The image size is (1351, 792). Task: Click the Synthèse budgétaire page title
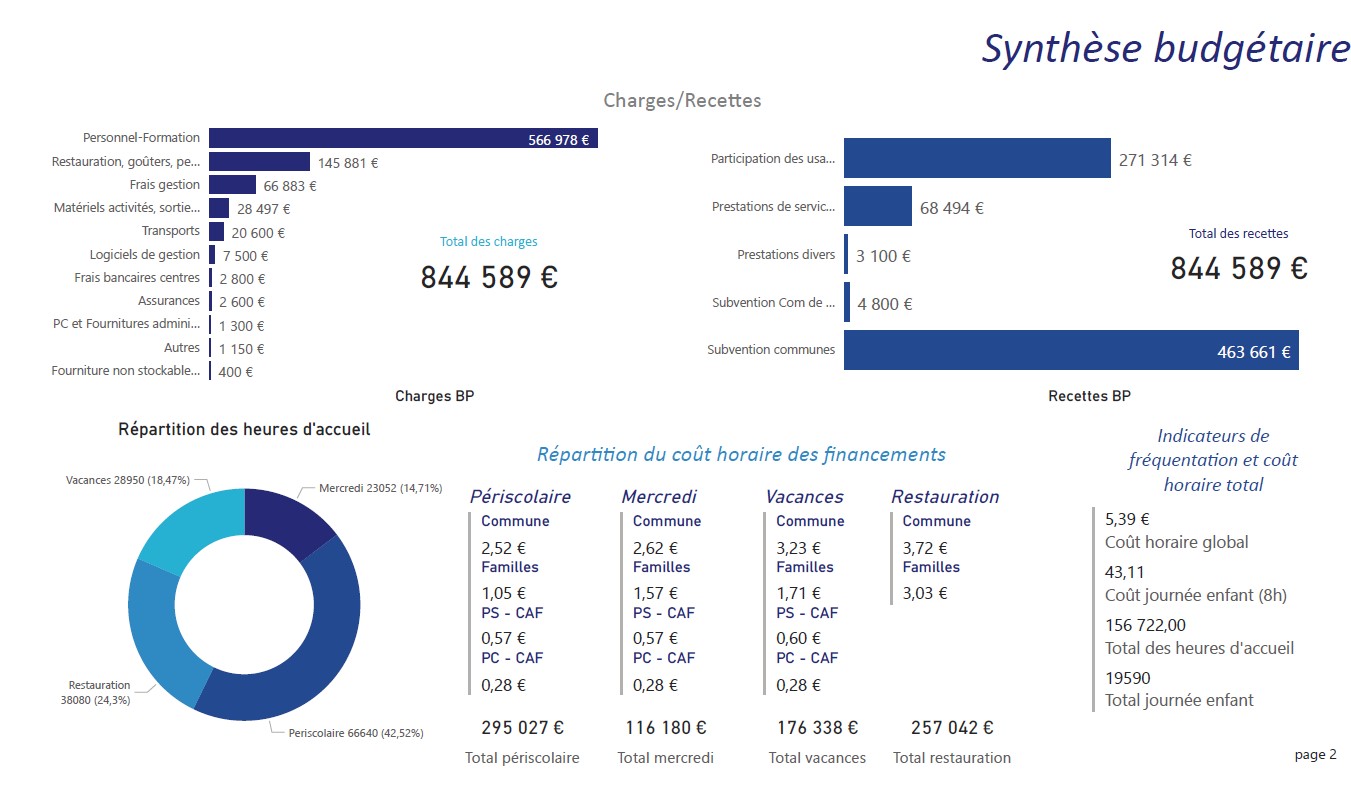pyautogui.click(x=1165, y=48)
